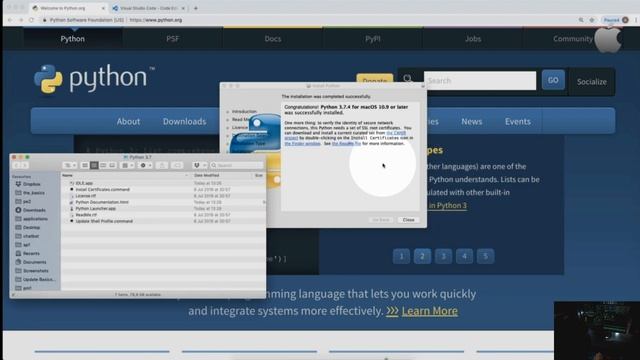Viewport: 640px width, 360px height.
Task: Open the News menu on python.org
Action: (x=471, y=121)
